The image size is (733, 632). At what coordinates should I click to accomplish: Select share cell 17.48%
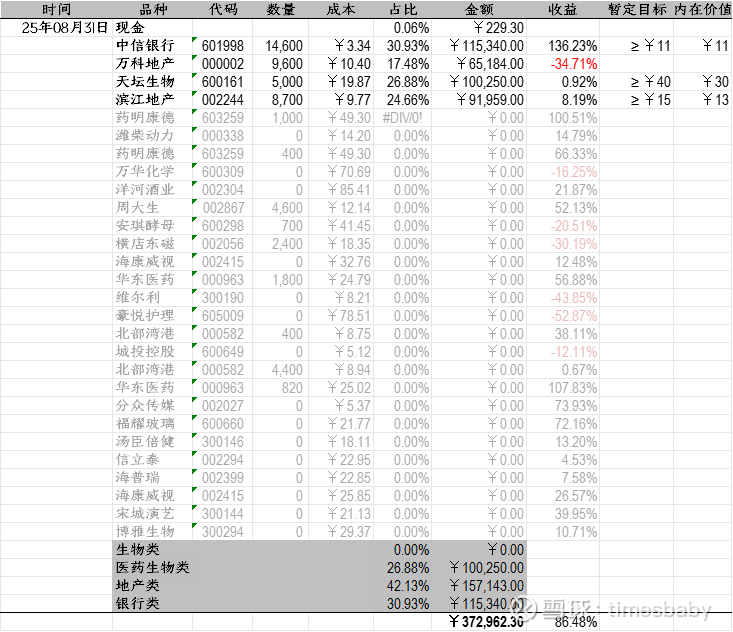pos(402,64)
